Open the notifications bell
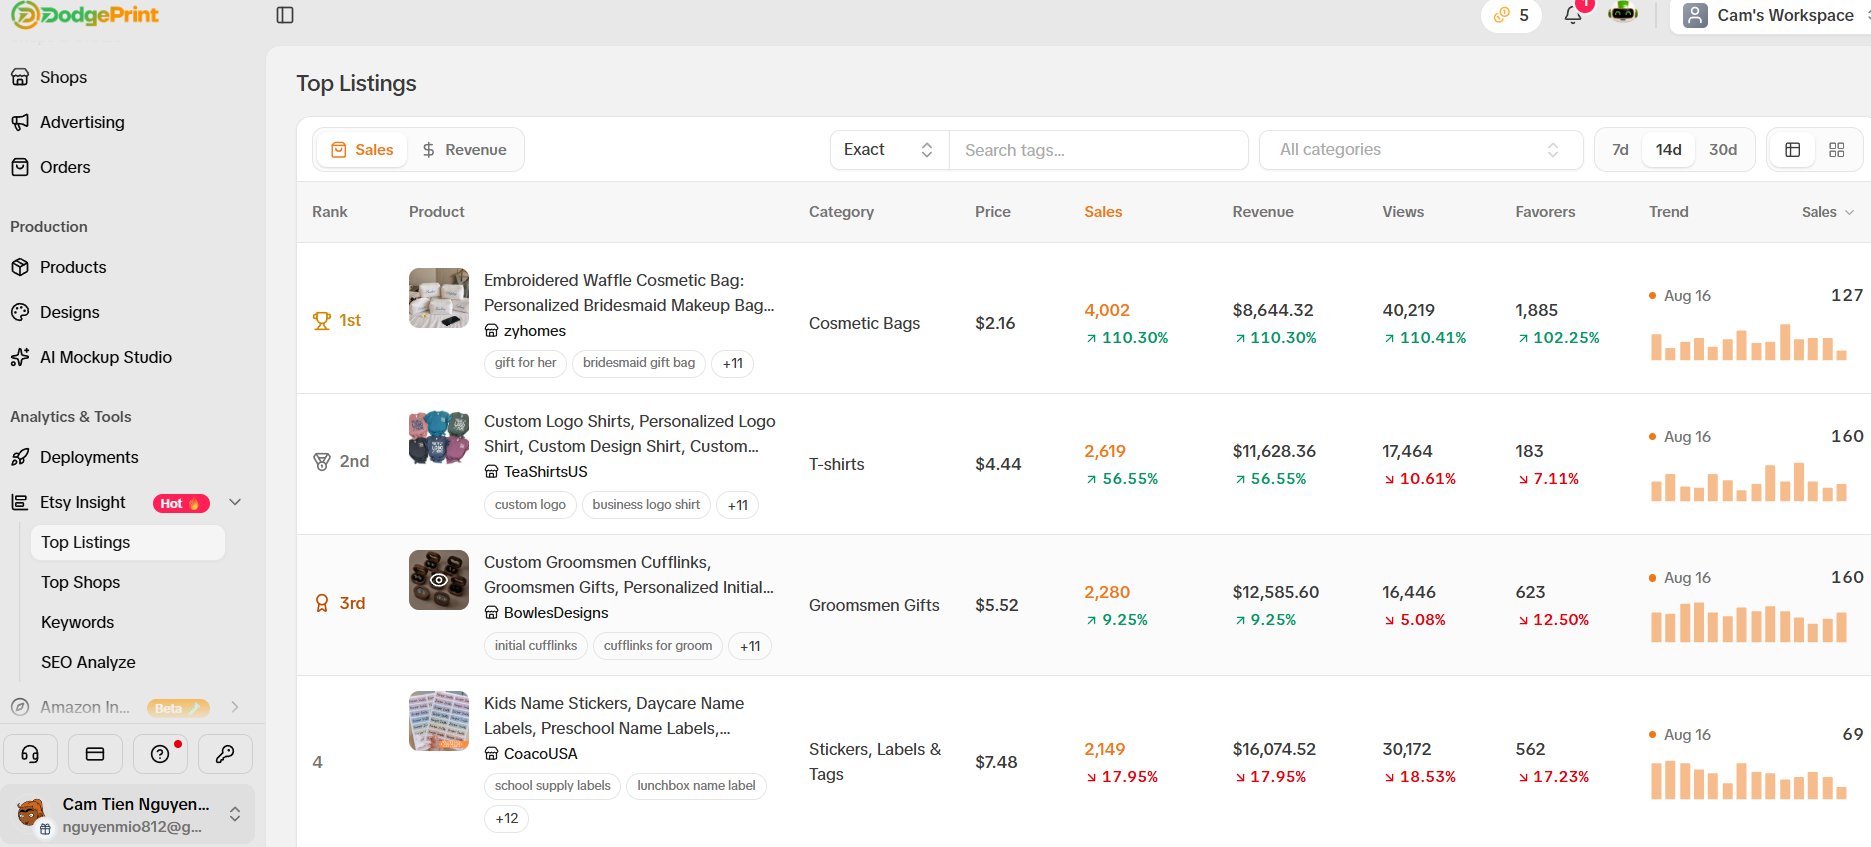The height and width of the screenshot is (847, 1871). 1573,15
